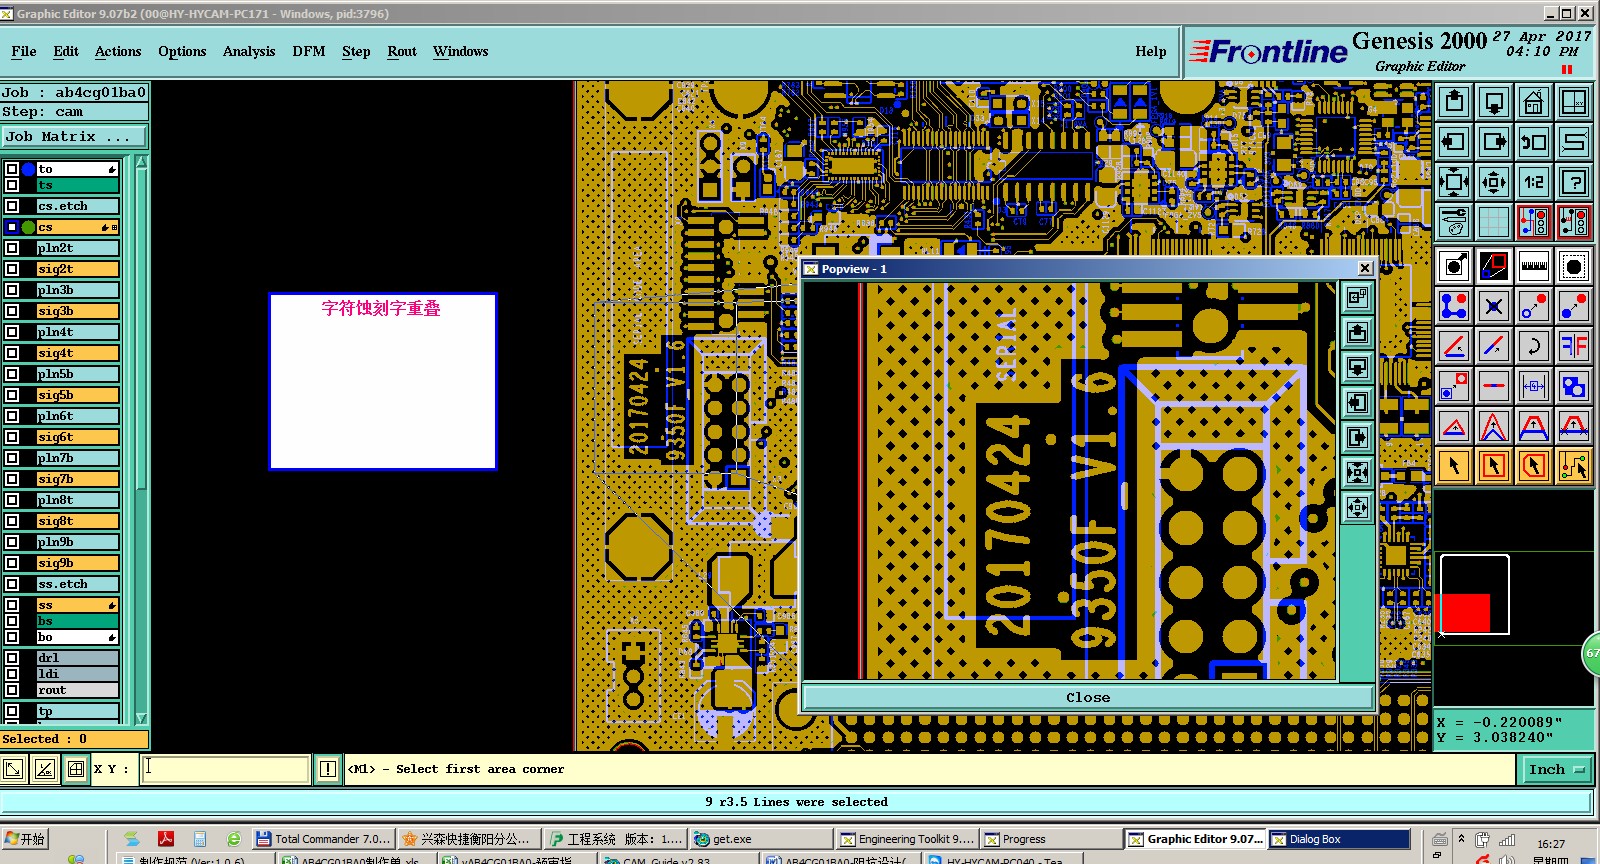1600x864 pixels.
Task: Open the Rout menu
Action: click(x=402, y=51)
